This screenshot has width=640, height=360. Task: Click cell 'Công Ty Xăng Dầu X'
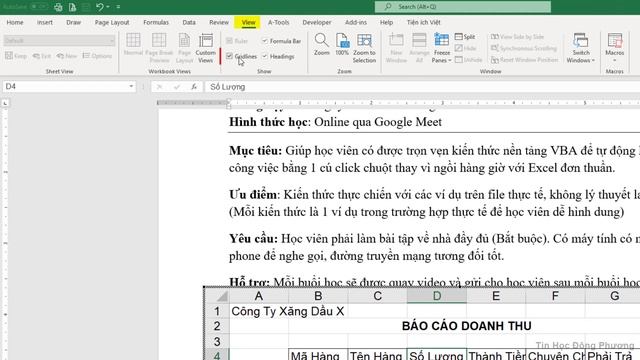[288, 311]
